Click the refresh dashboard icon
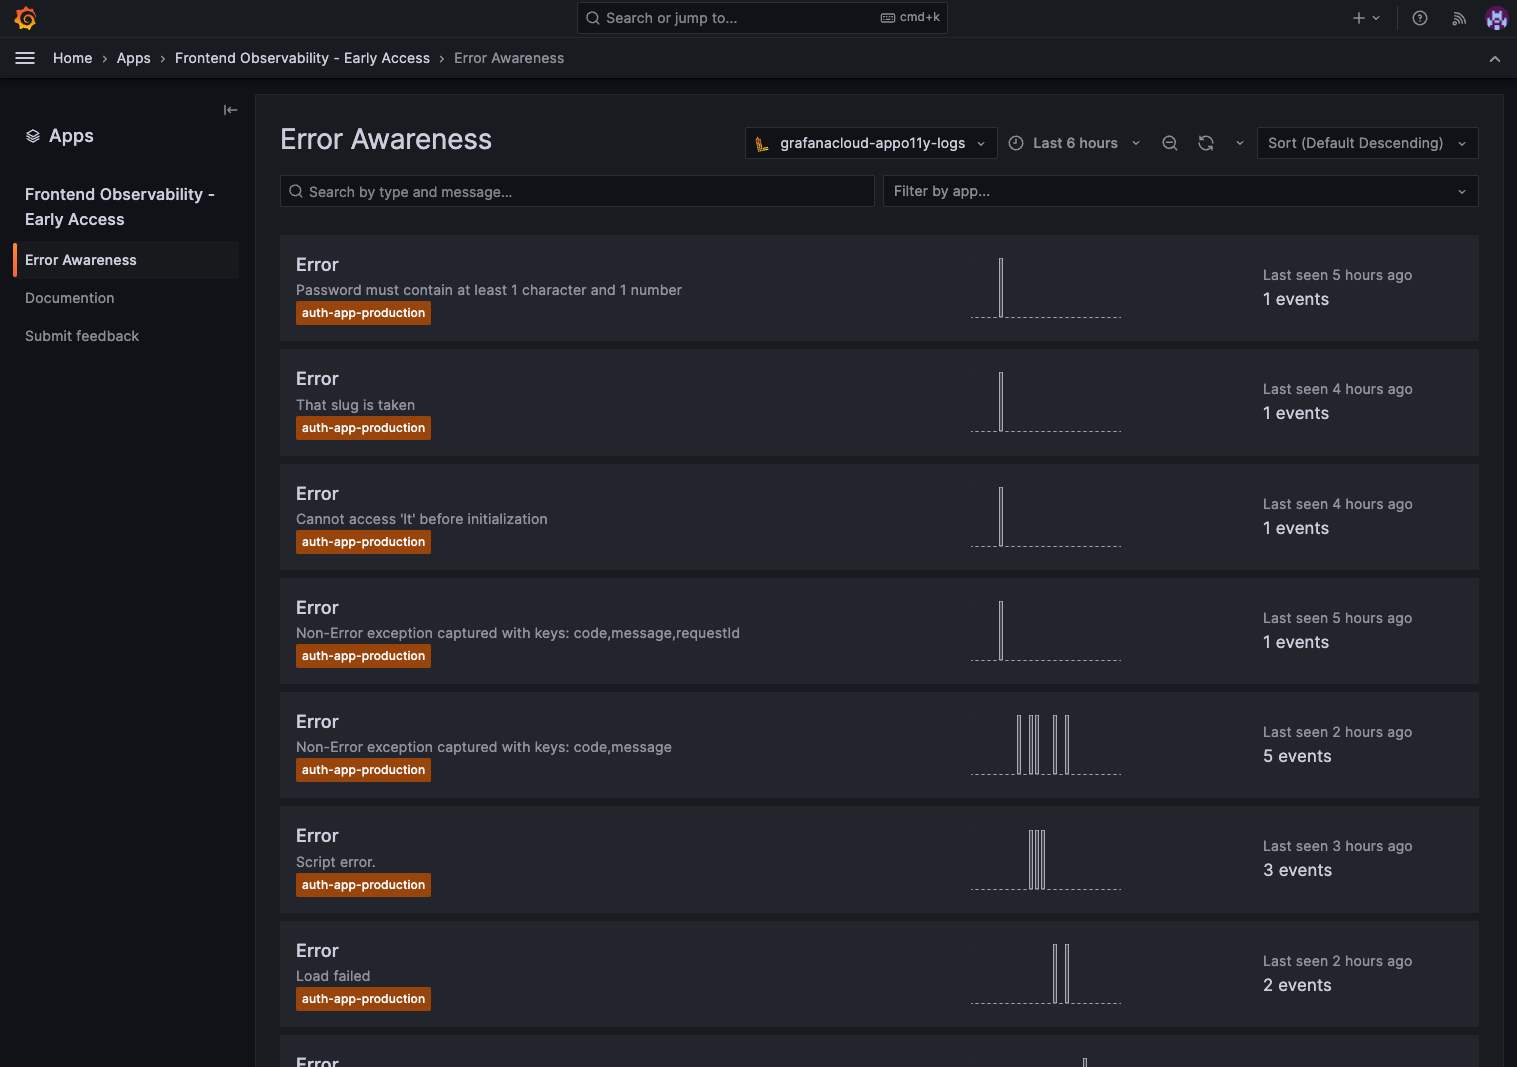 pos(1206,143)
